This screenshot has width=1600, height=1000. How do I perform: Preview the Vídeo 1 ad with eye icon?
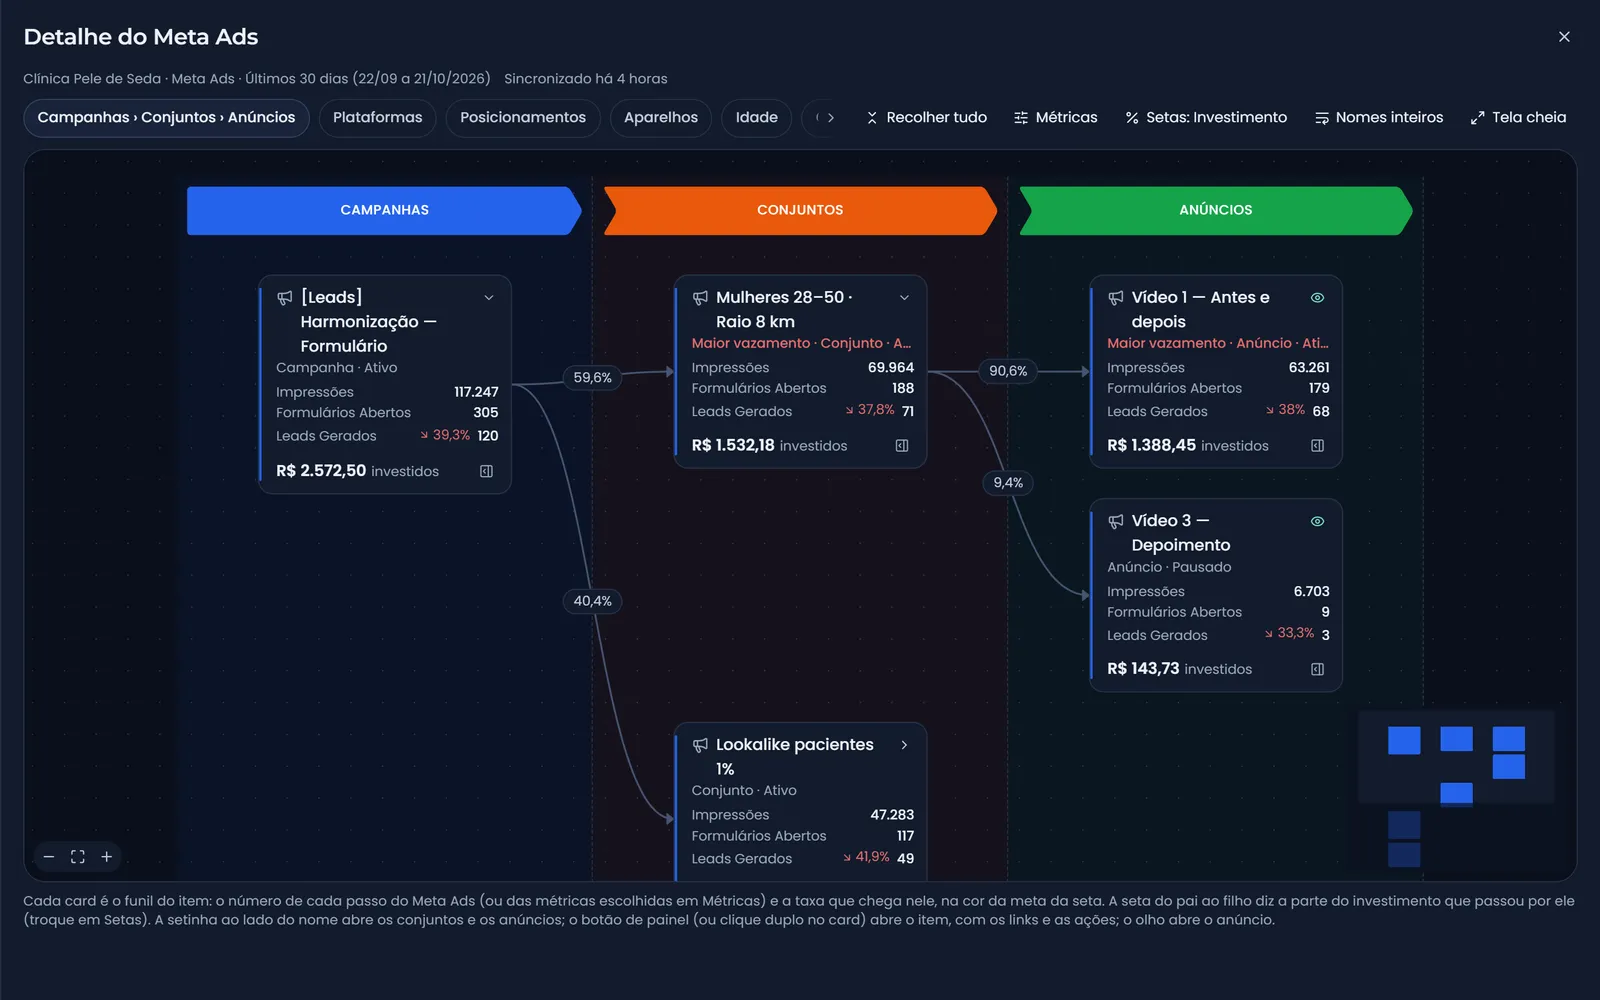1318,297
